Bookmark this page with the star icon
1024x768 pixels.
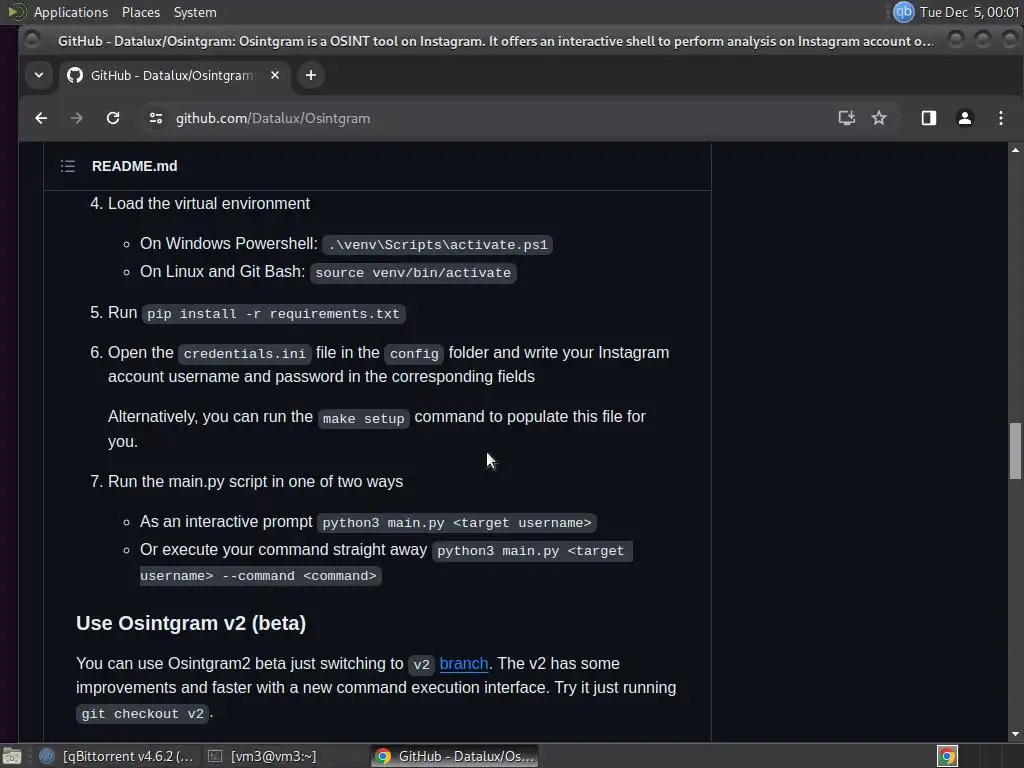point(879,118)
